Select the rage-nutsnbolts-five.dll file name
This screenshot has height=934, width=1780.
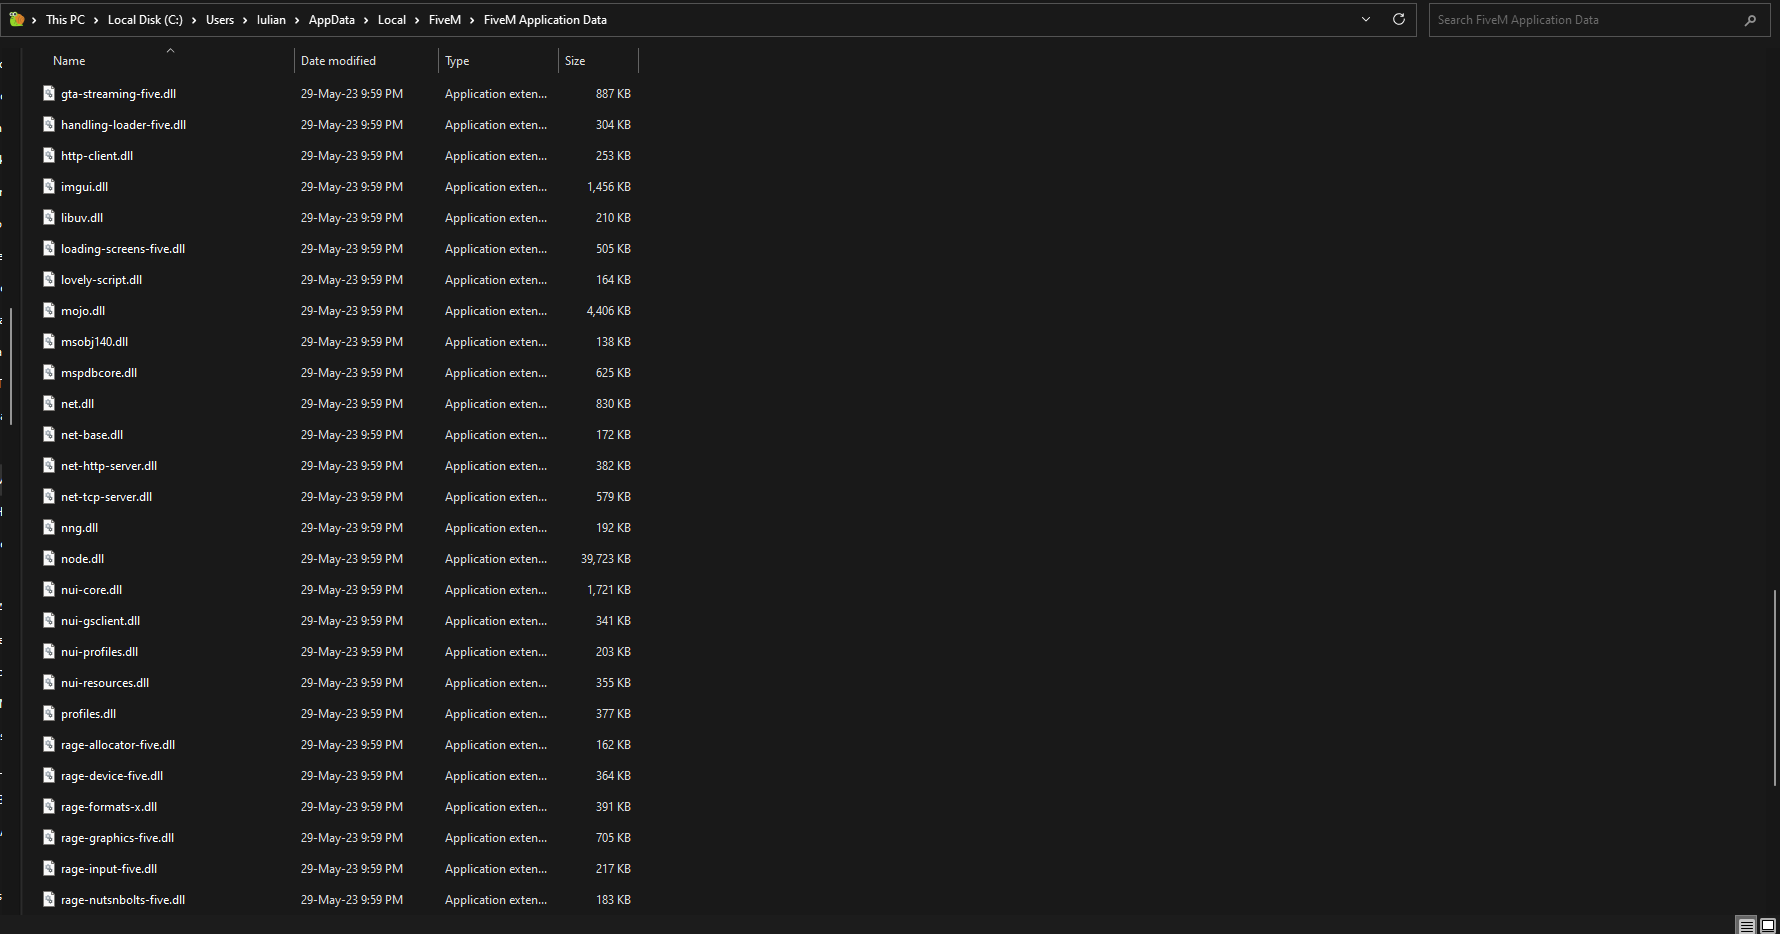tap(123, 900)
